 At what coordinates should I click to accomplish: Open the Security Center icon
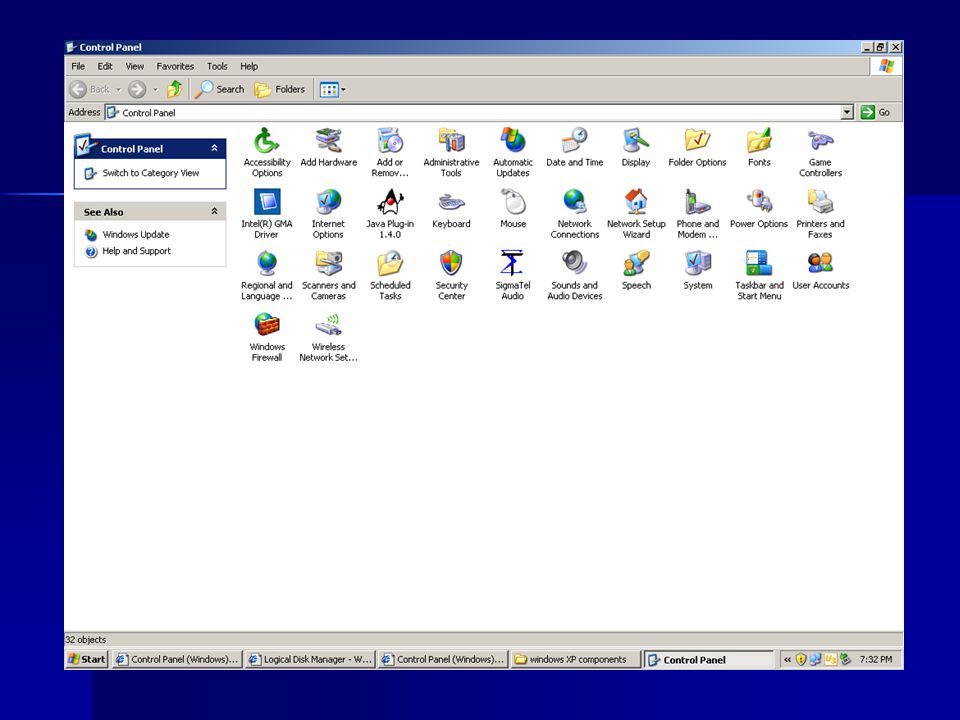(451, 275)
